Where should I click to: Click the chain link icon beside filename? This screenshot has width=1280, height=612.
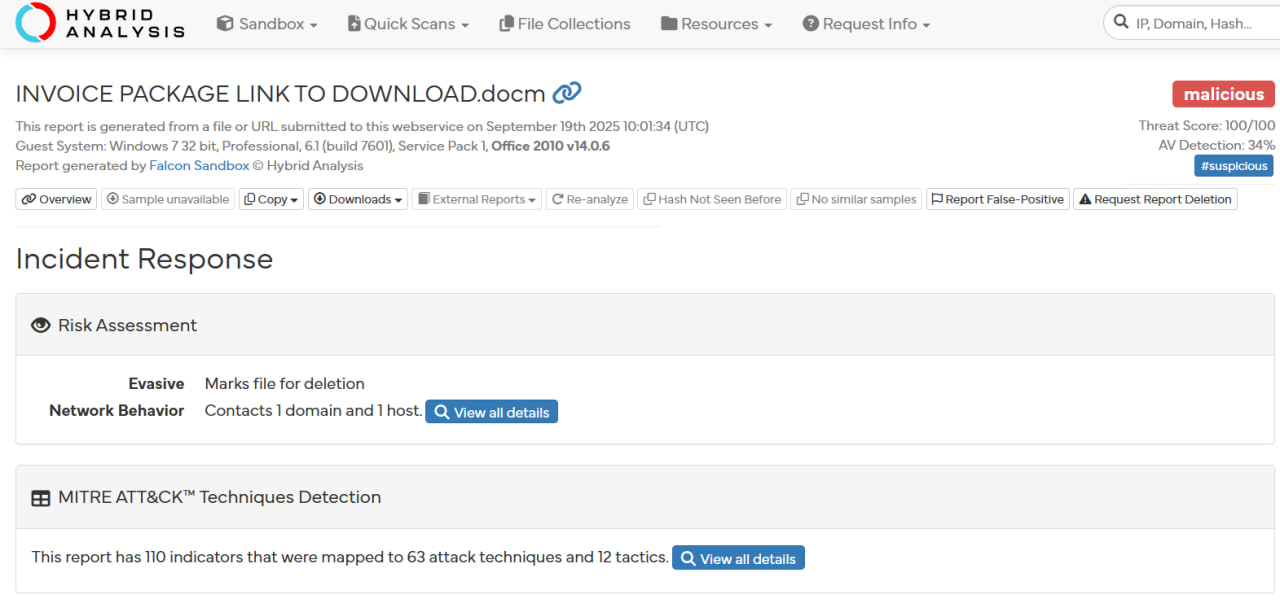click(567, 93)
